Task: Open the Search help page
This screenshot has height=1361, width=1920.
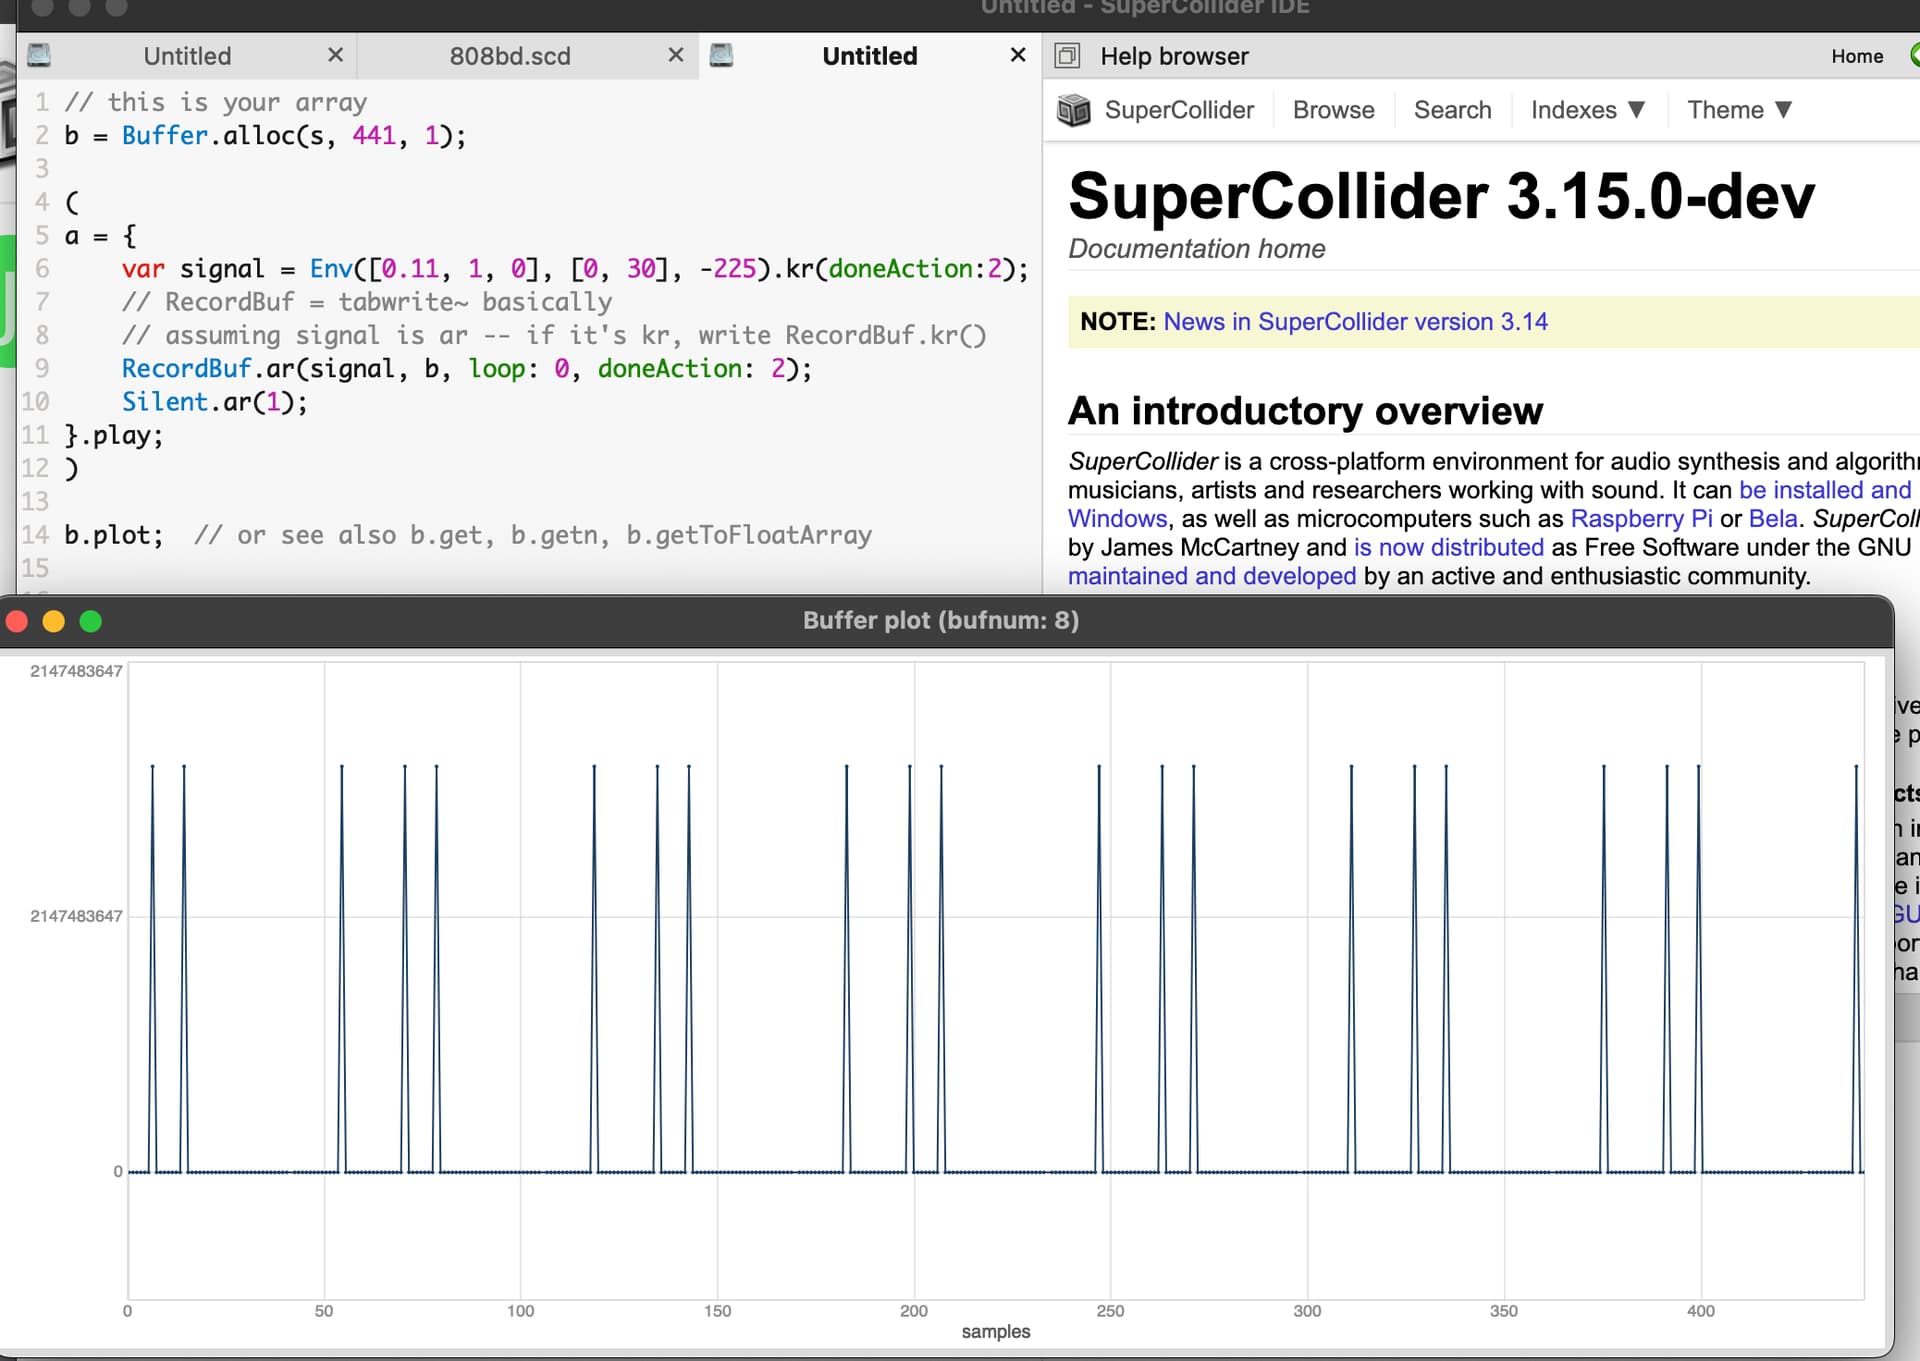Action: point(1452,110)
